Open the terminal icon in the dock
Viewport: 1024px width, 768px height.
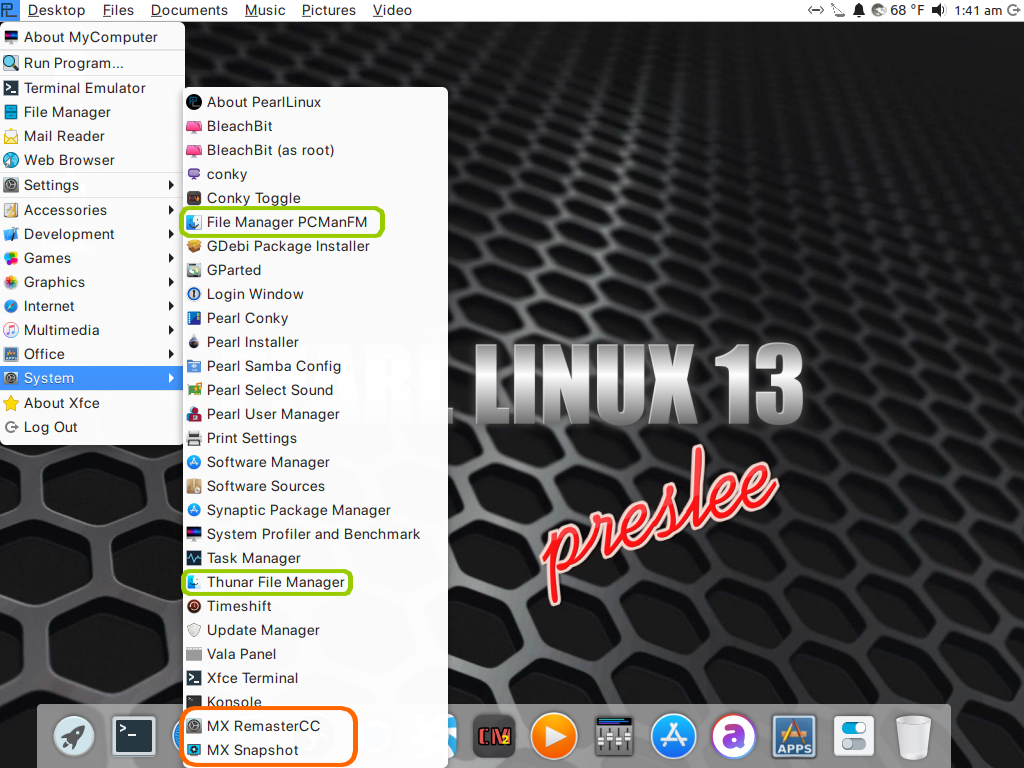[133, 737]
